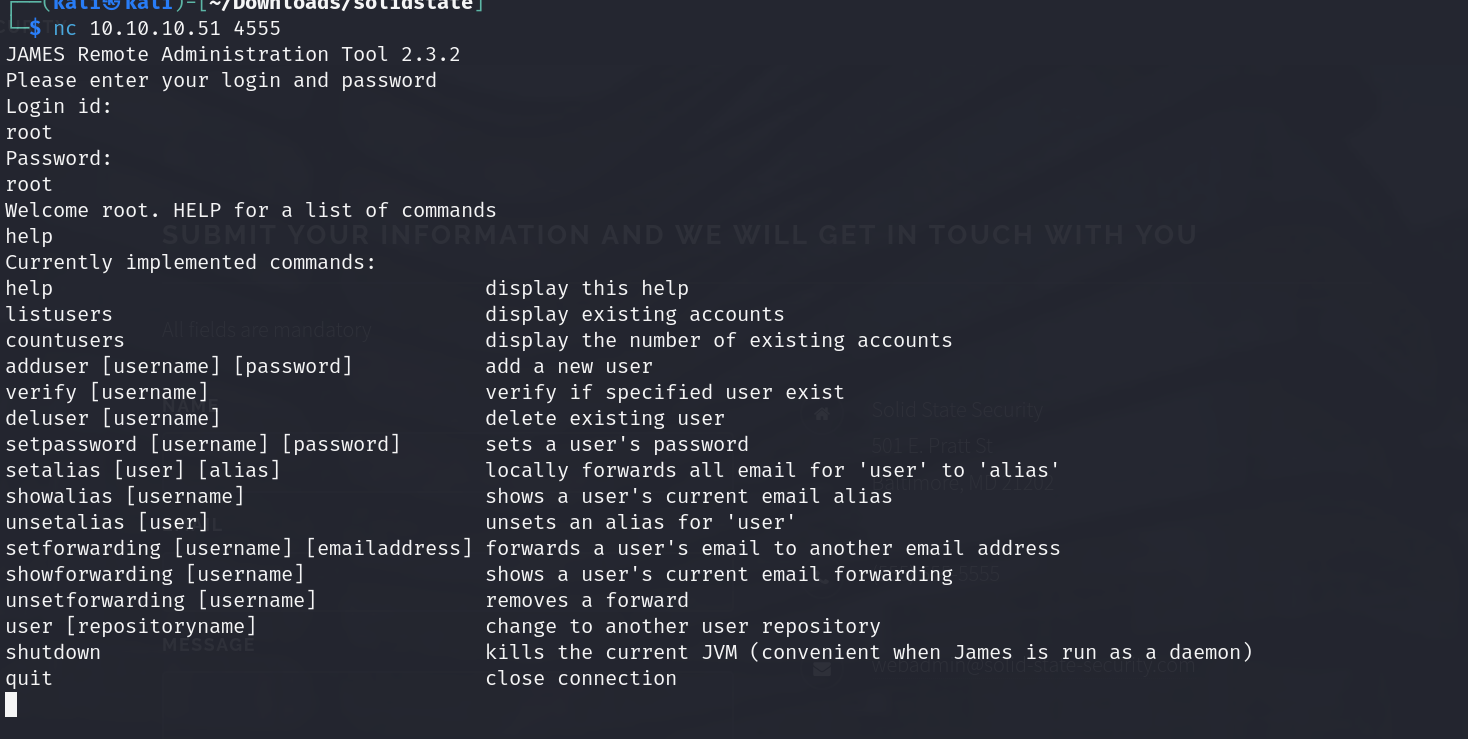Click the terminal cursor block at bottom
Viewport: 1468px width, 739px height.
11,704
